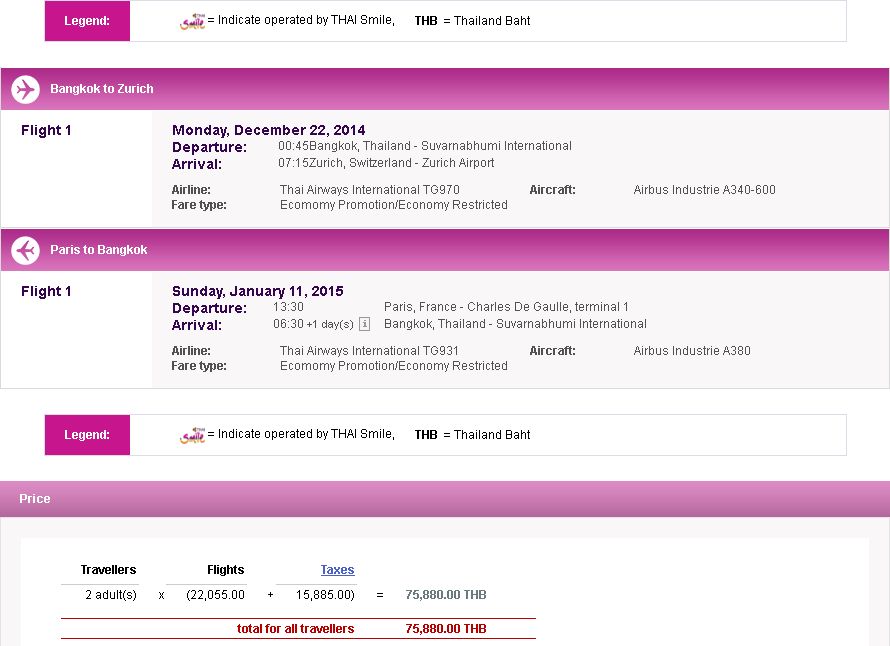This screenshot has height=646, width=890.
Task: Click the Sunday, January 11, 2015 date heading
Action: 258,291
